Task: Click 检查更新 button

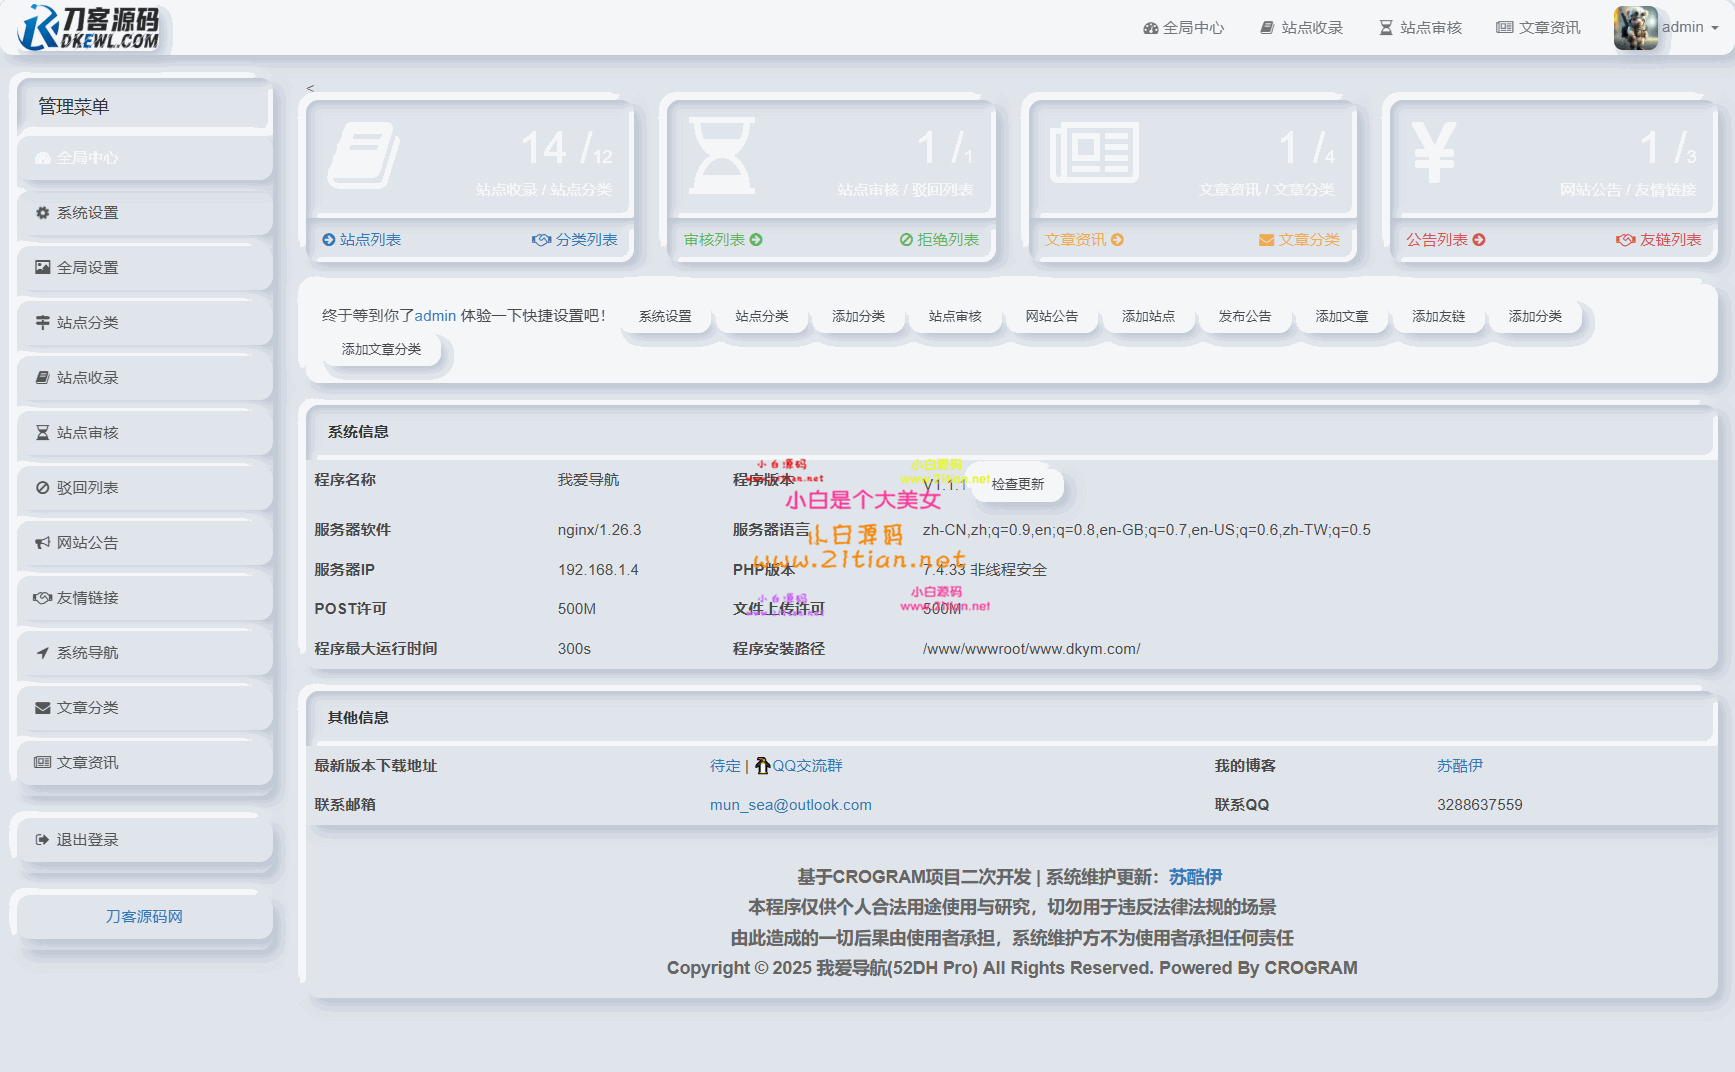Action: click(1017, 484)
